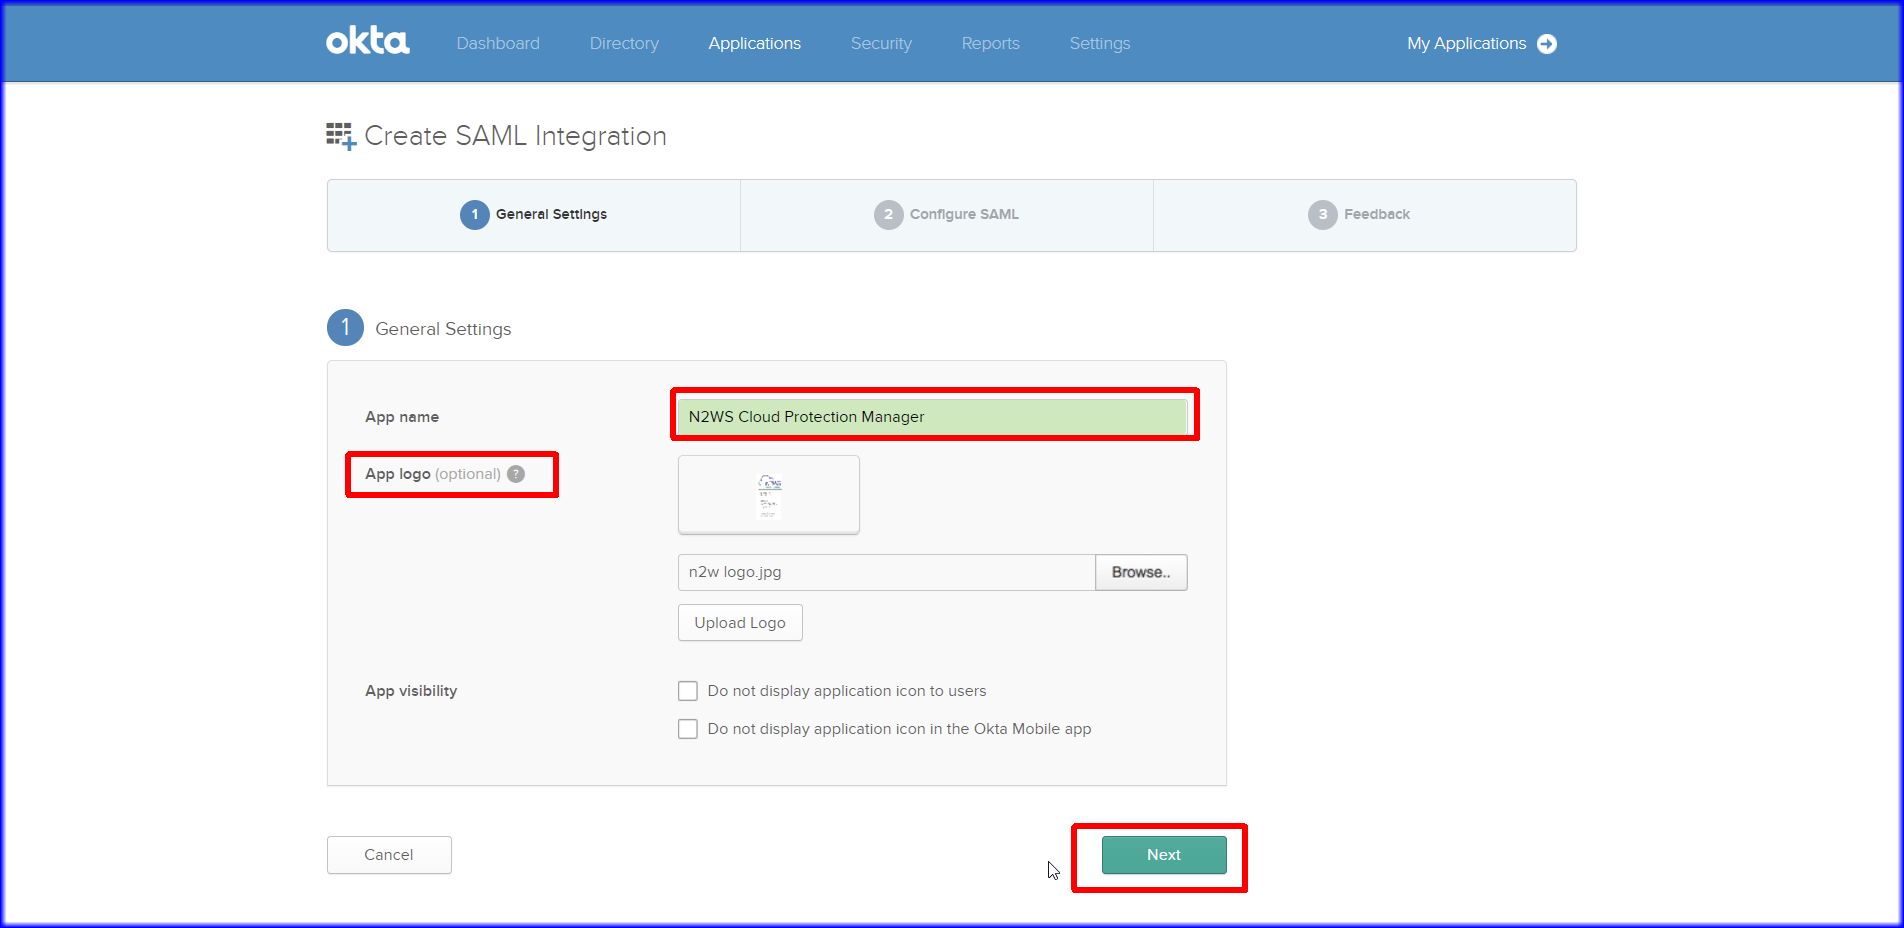This screenshot has height=928, width=1904.
Task: Click the My Applications arrow icon
Action: [1547, 44]
